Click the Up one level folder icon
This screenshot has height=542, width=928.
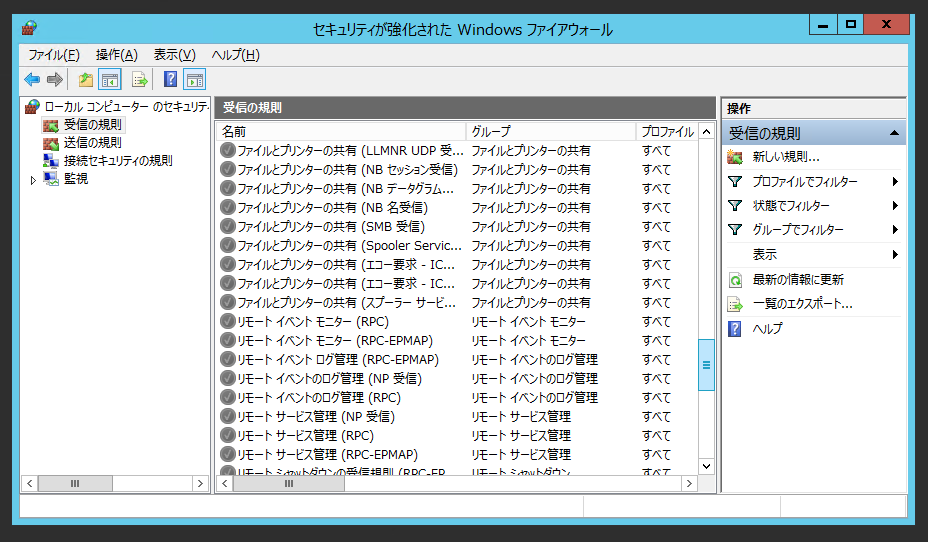86,79
